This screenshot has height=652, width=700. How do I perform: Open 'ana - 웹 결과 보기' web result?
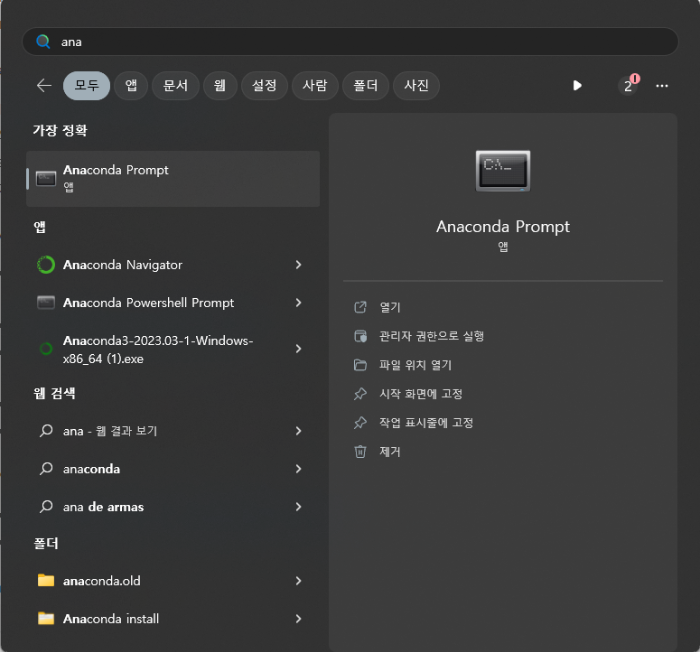click(173, 430)
